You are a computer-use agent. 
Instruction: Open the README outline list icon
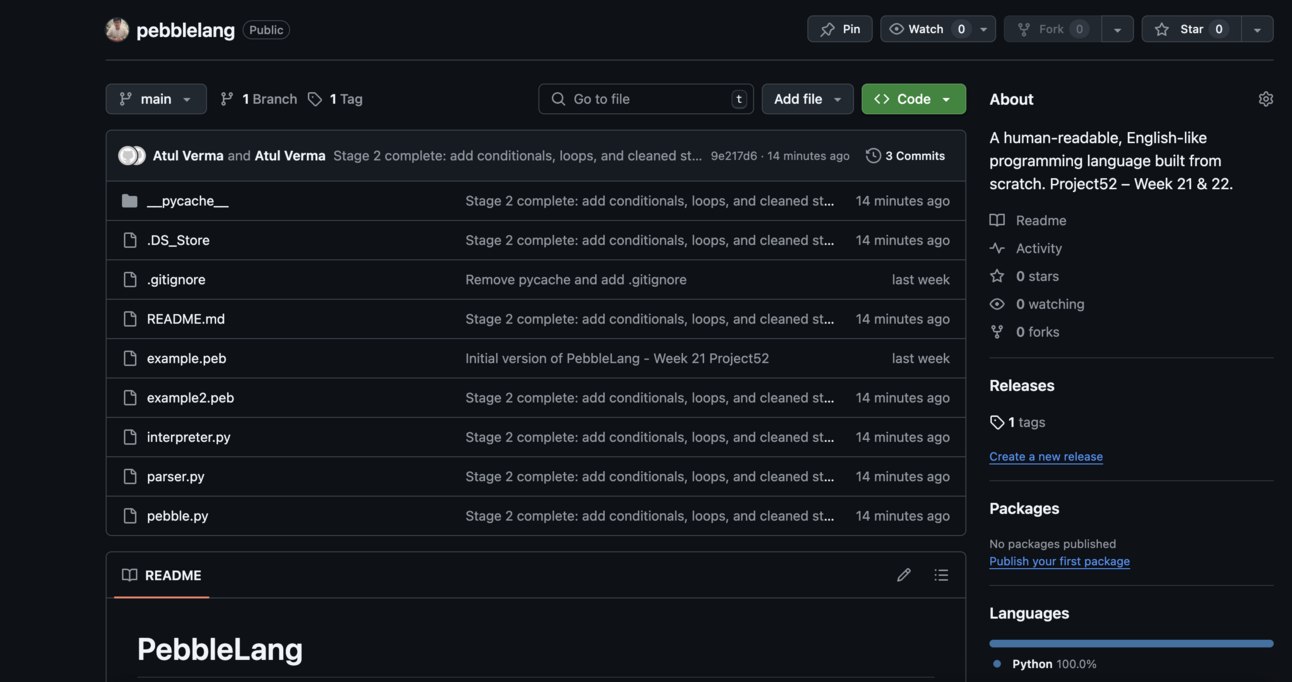pos(941,575)
